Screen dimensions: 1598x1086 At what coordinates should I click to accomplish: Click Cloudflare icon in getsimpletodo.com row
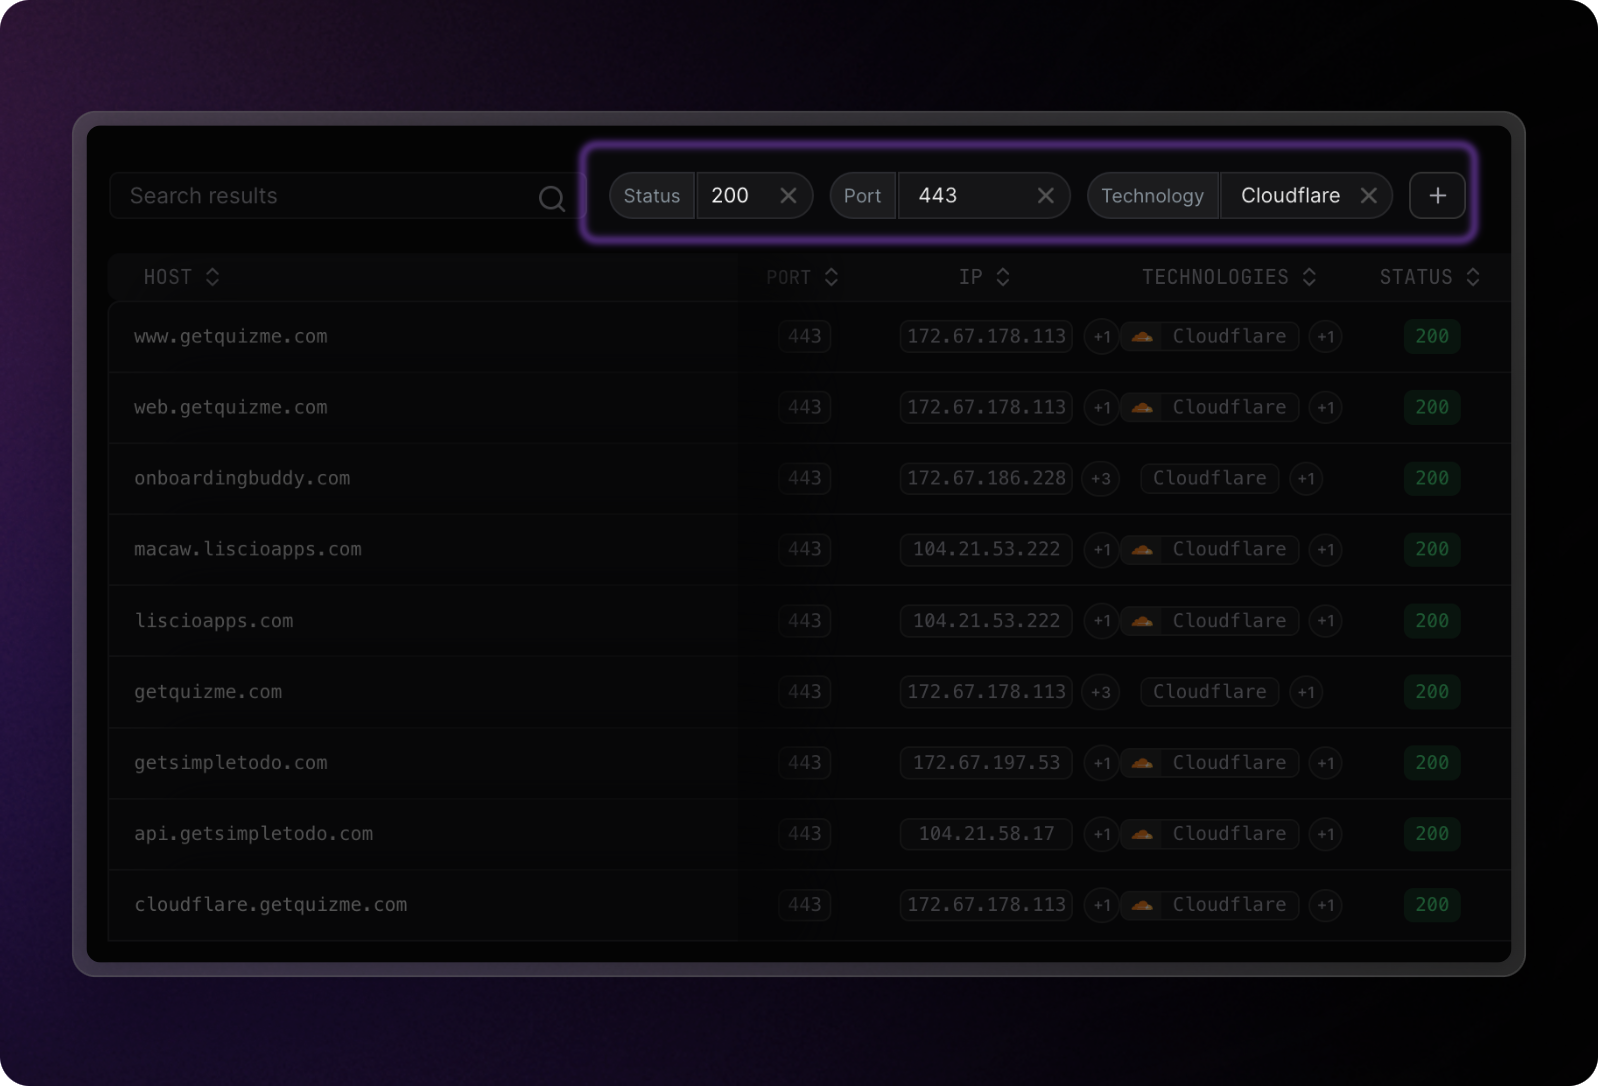[x=1142, y=763]
